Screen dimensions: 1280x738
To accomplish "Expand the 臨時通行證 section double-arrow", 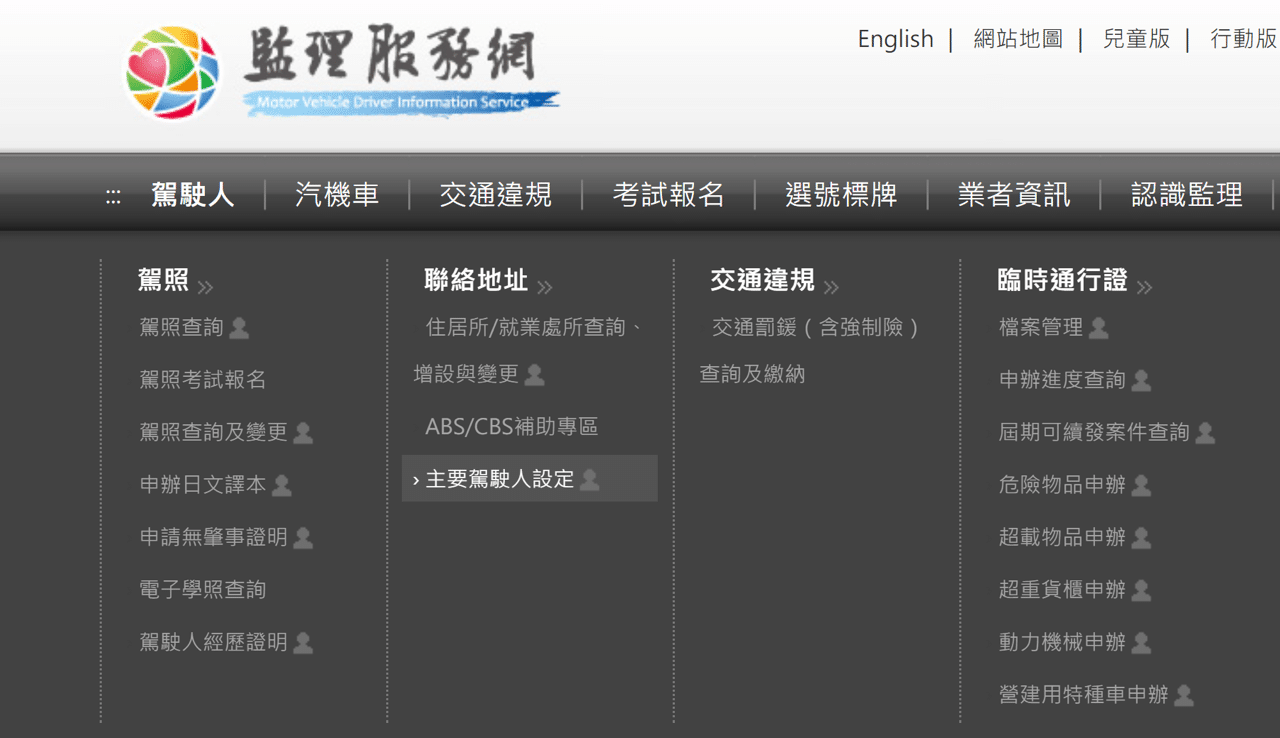I will pos(1144,288).
